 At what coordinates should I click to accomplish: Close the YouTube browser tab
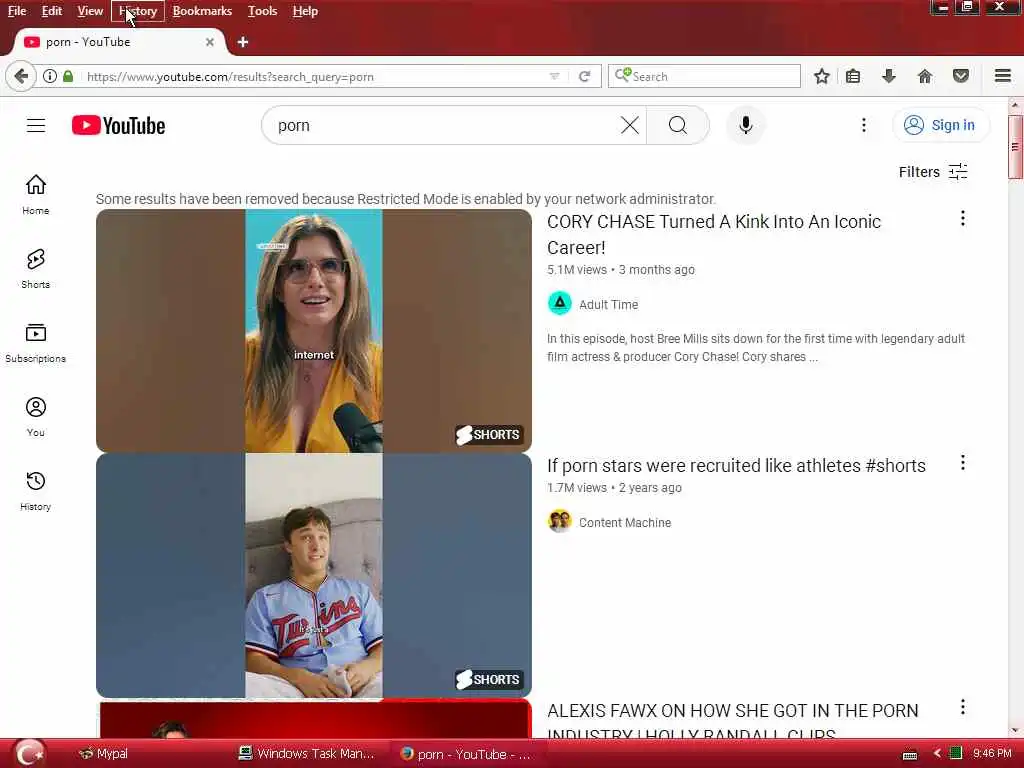210,42
